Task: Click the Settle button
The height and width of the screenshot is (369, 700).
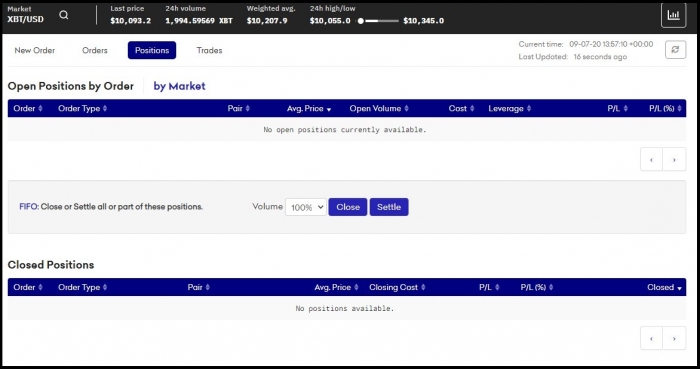Action: click(x=389, y=207)
